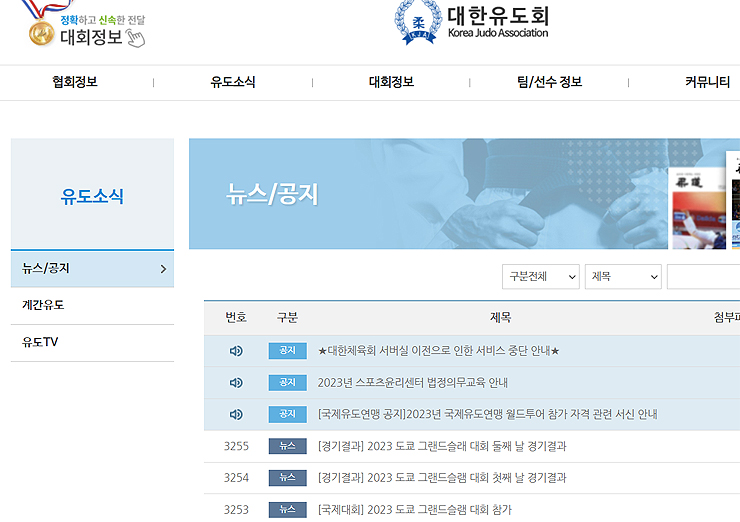
Task: Click the Korea Judo Association logo
Action: pos(471,22)
